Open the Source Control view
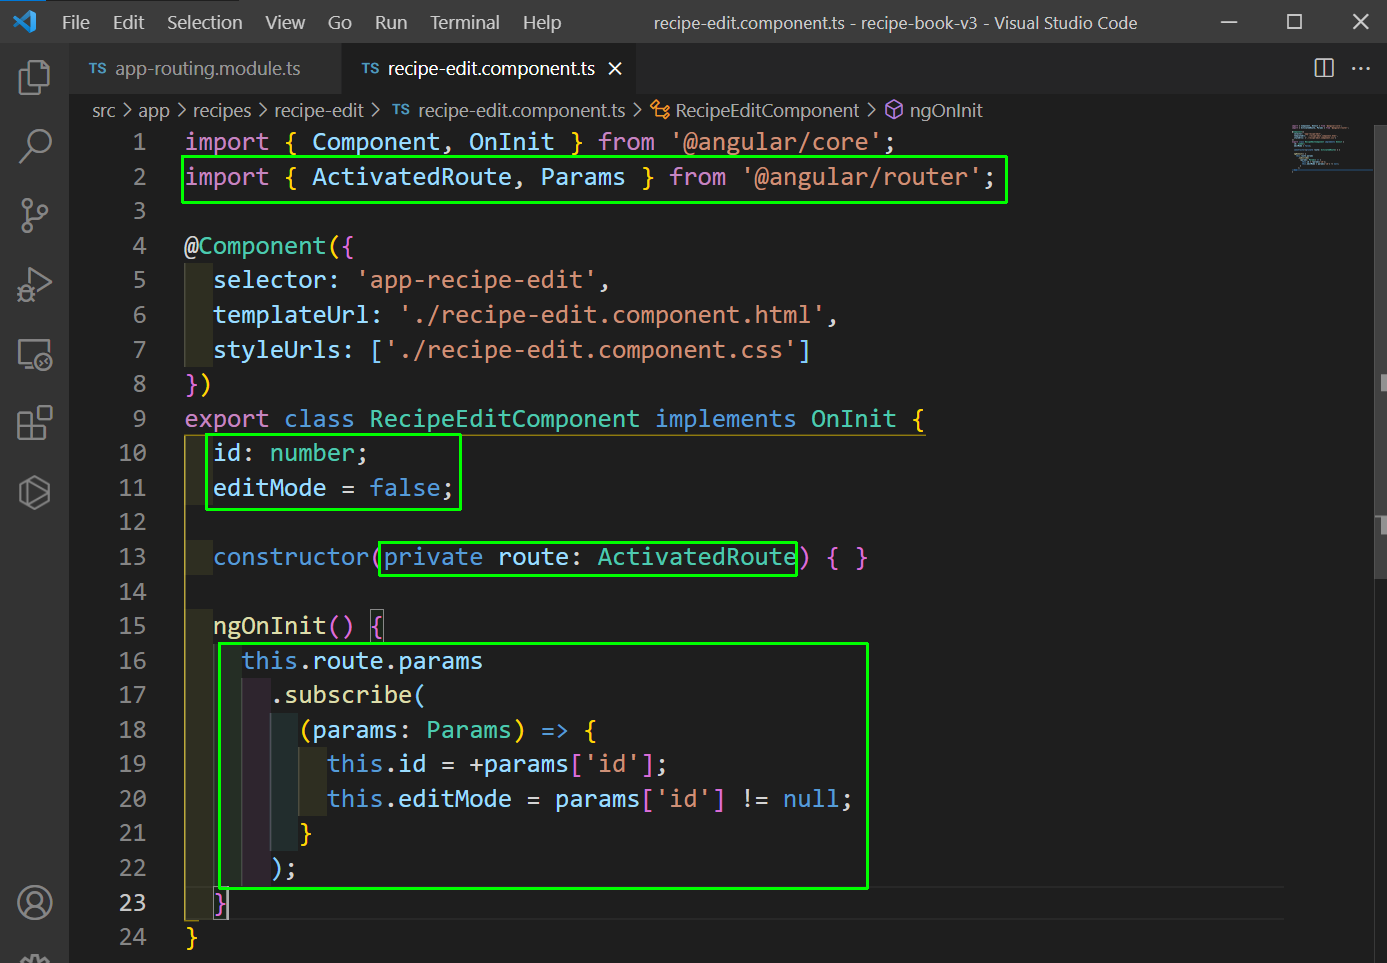Viewport: 1387px width, 963px height. [x=34, y=215]
